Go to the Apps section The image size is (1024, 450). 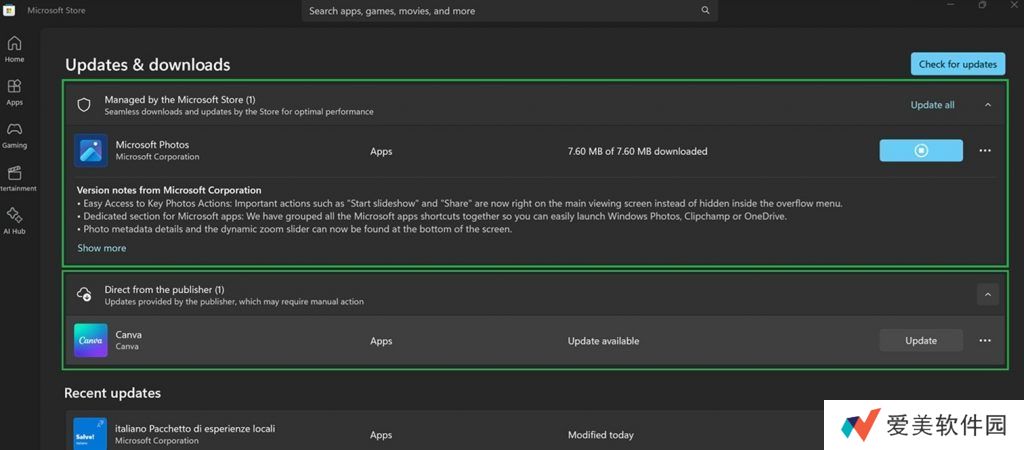(15, 92)
